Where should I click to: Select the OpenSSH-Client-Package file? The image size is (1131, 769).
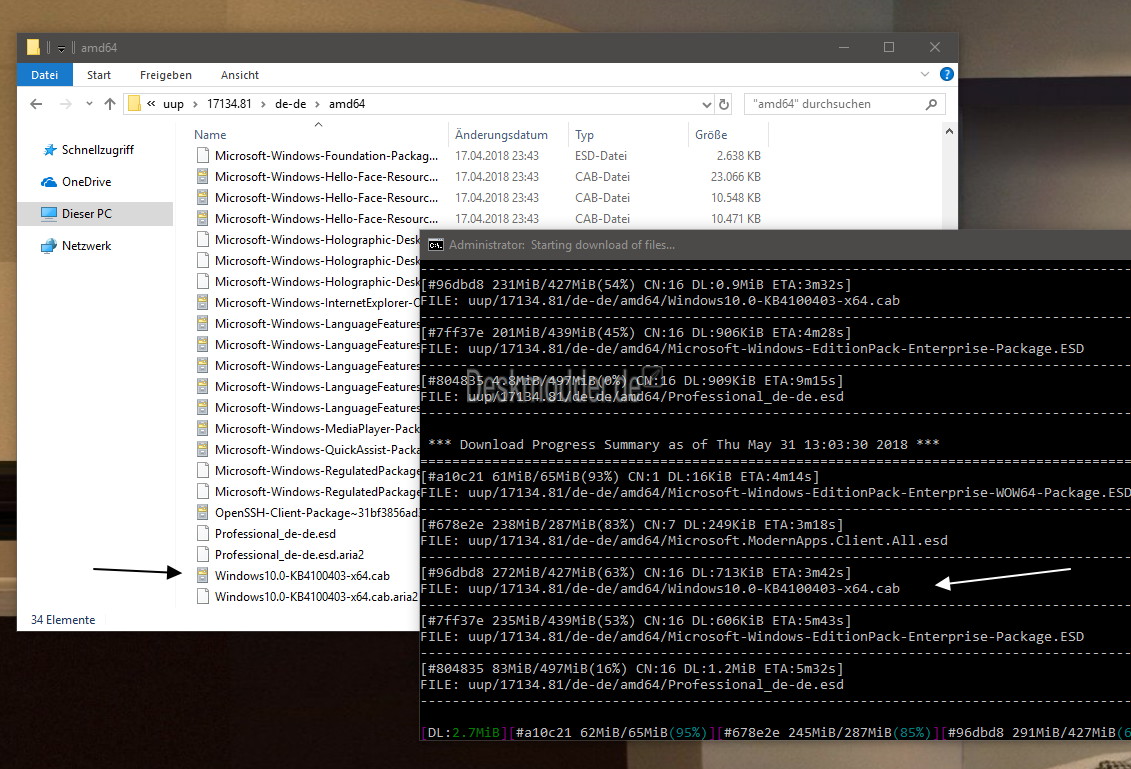317,513
